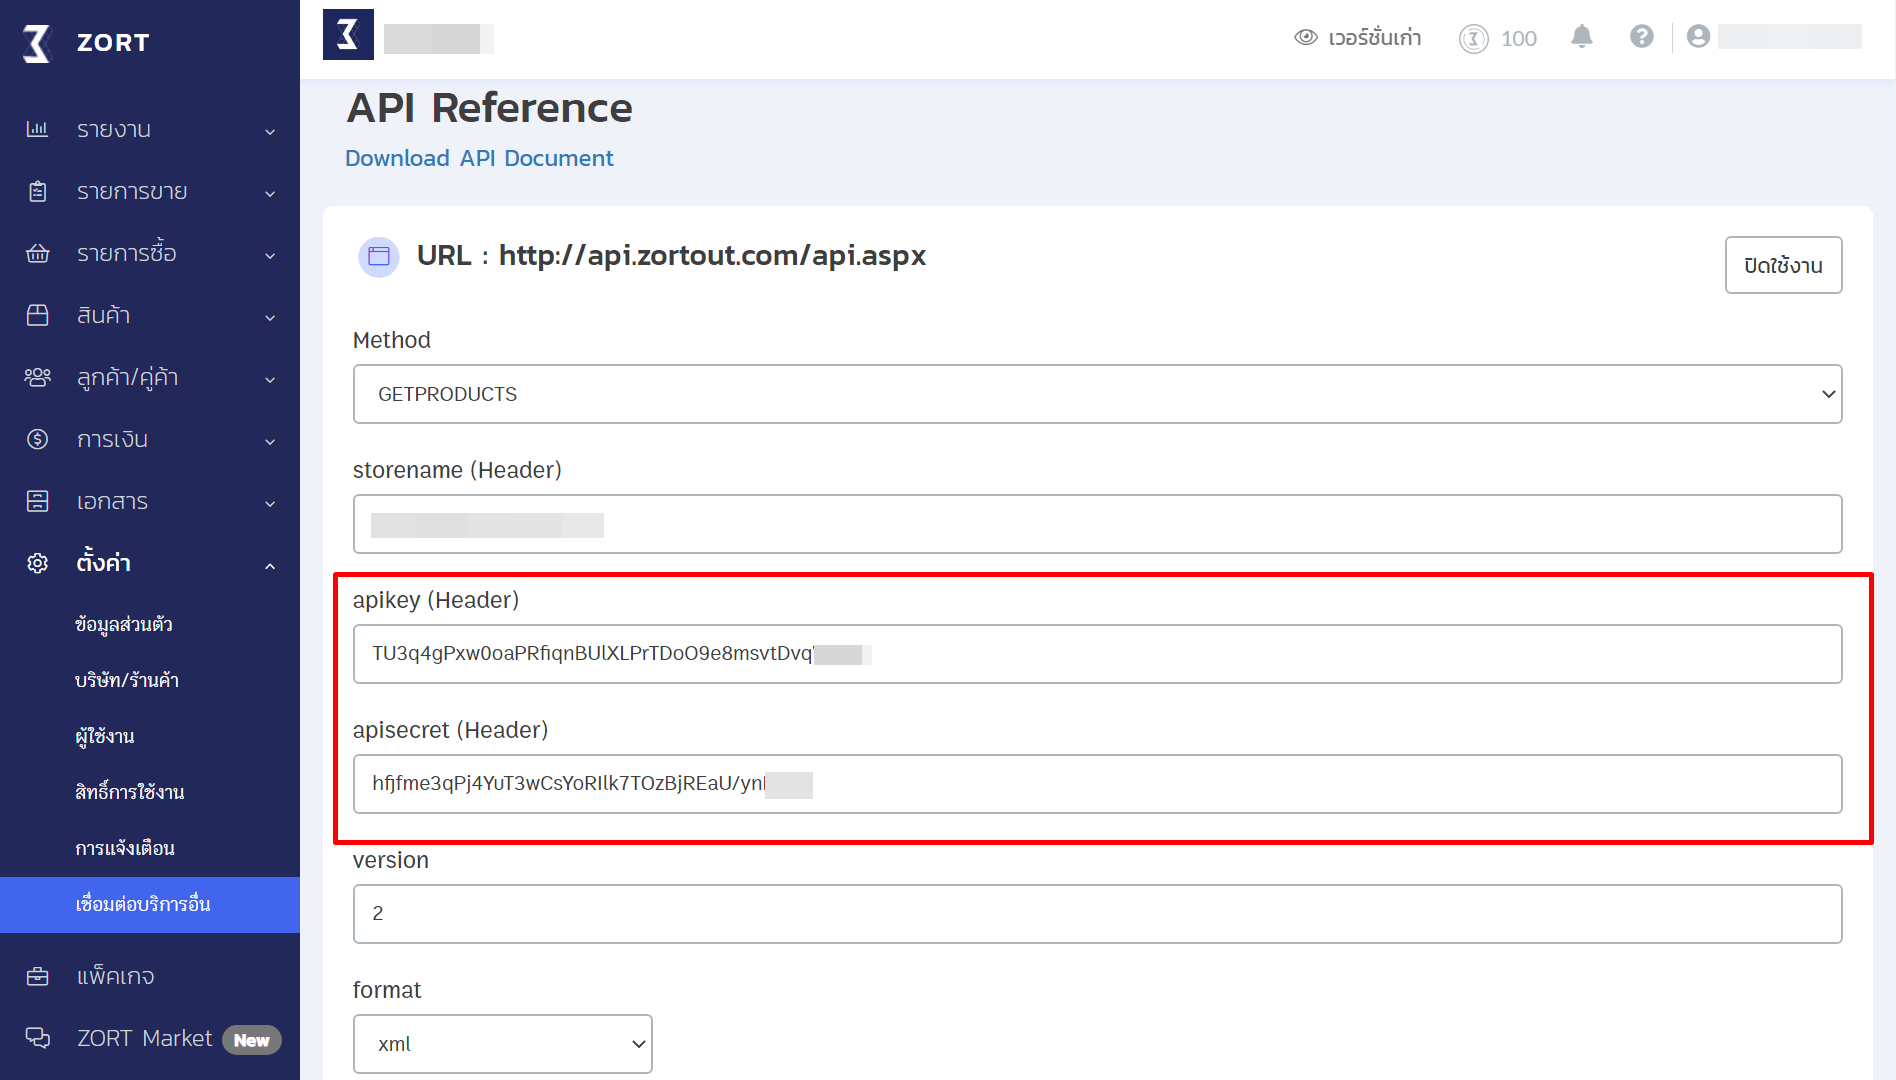Click Download API Document link
The image size is (1896, 1080).
[x=479, y=158]
